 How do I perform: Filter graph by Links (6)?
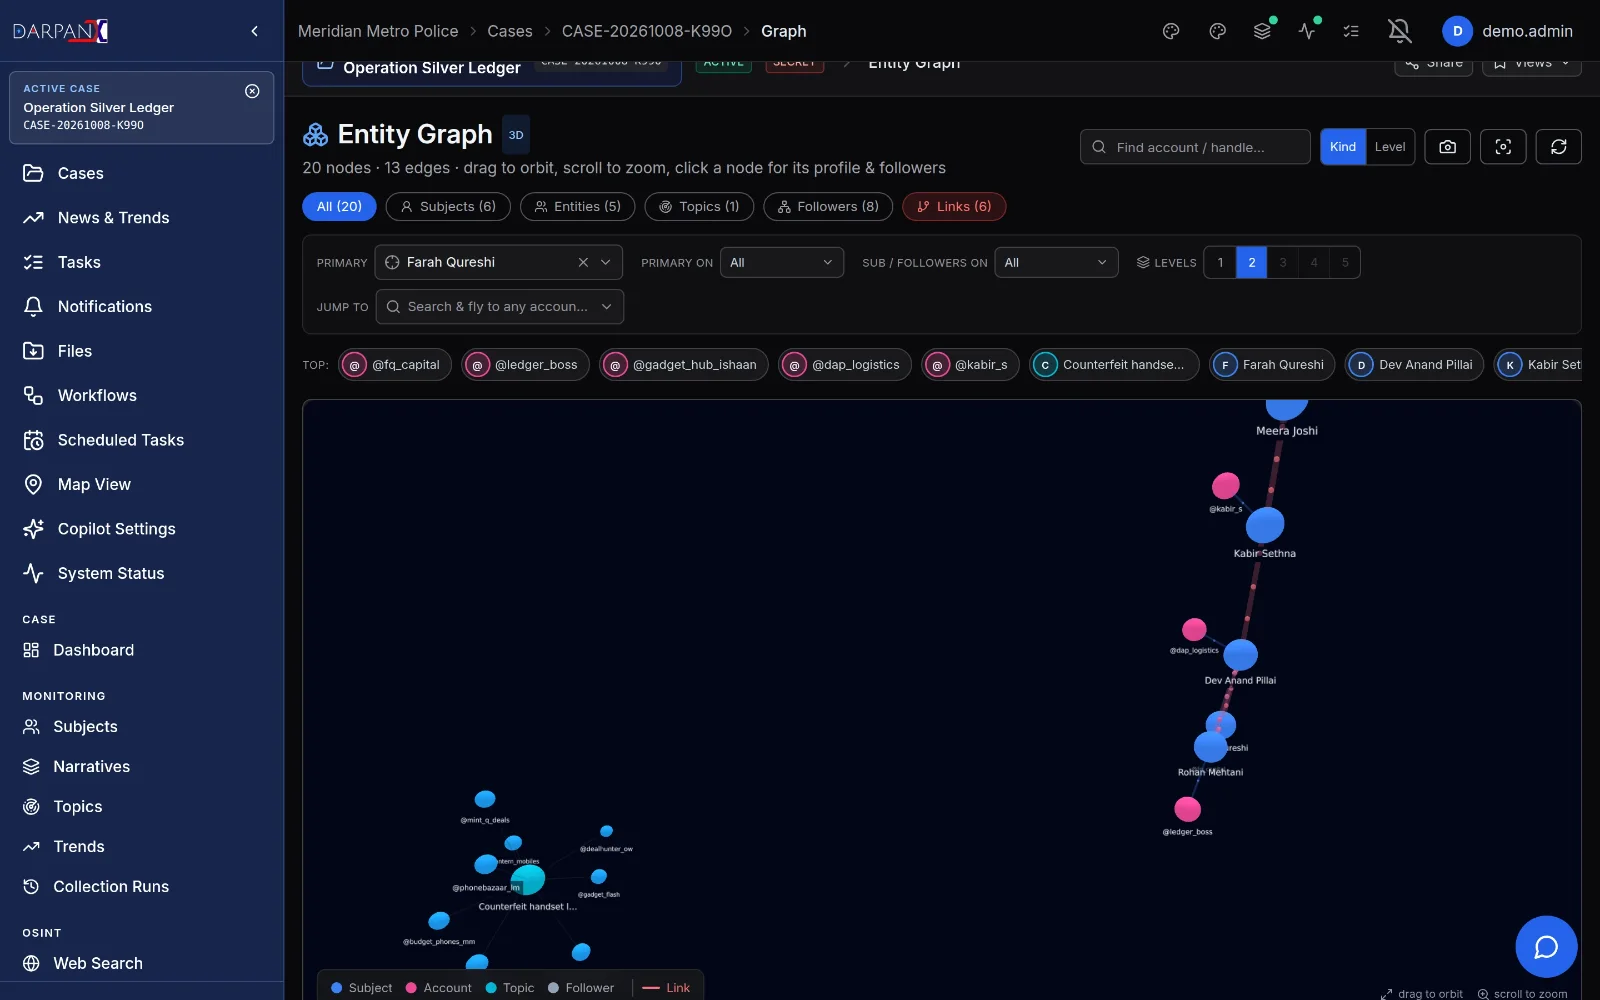954,207
